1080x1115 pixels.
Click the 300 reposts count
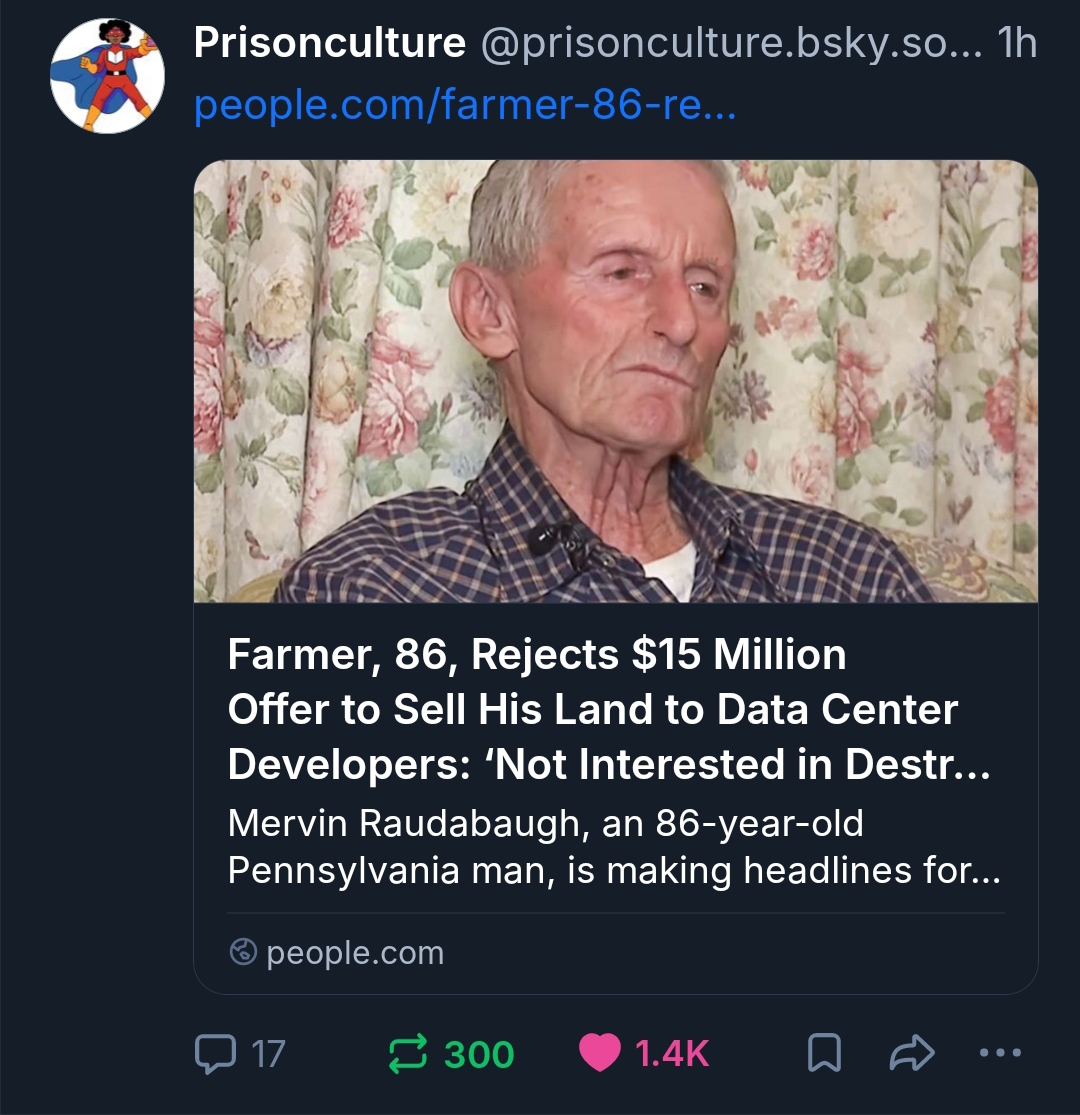479,1054
